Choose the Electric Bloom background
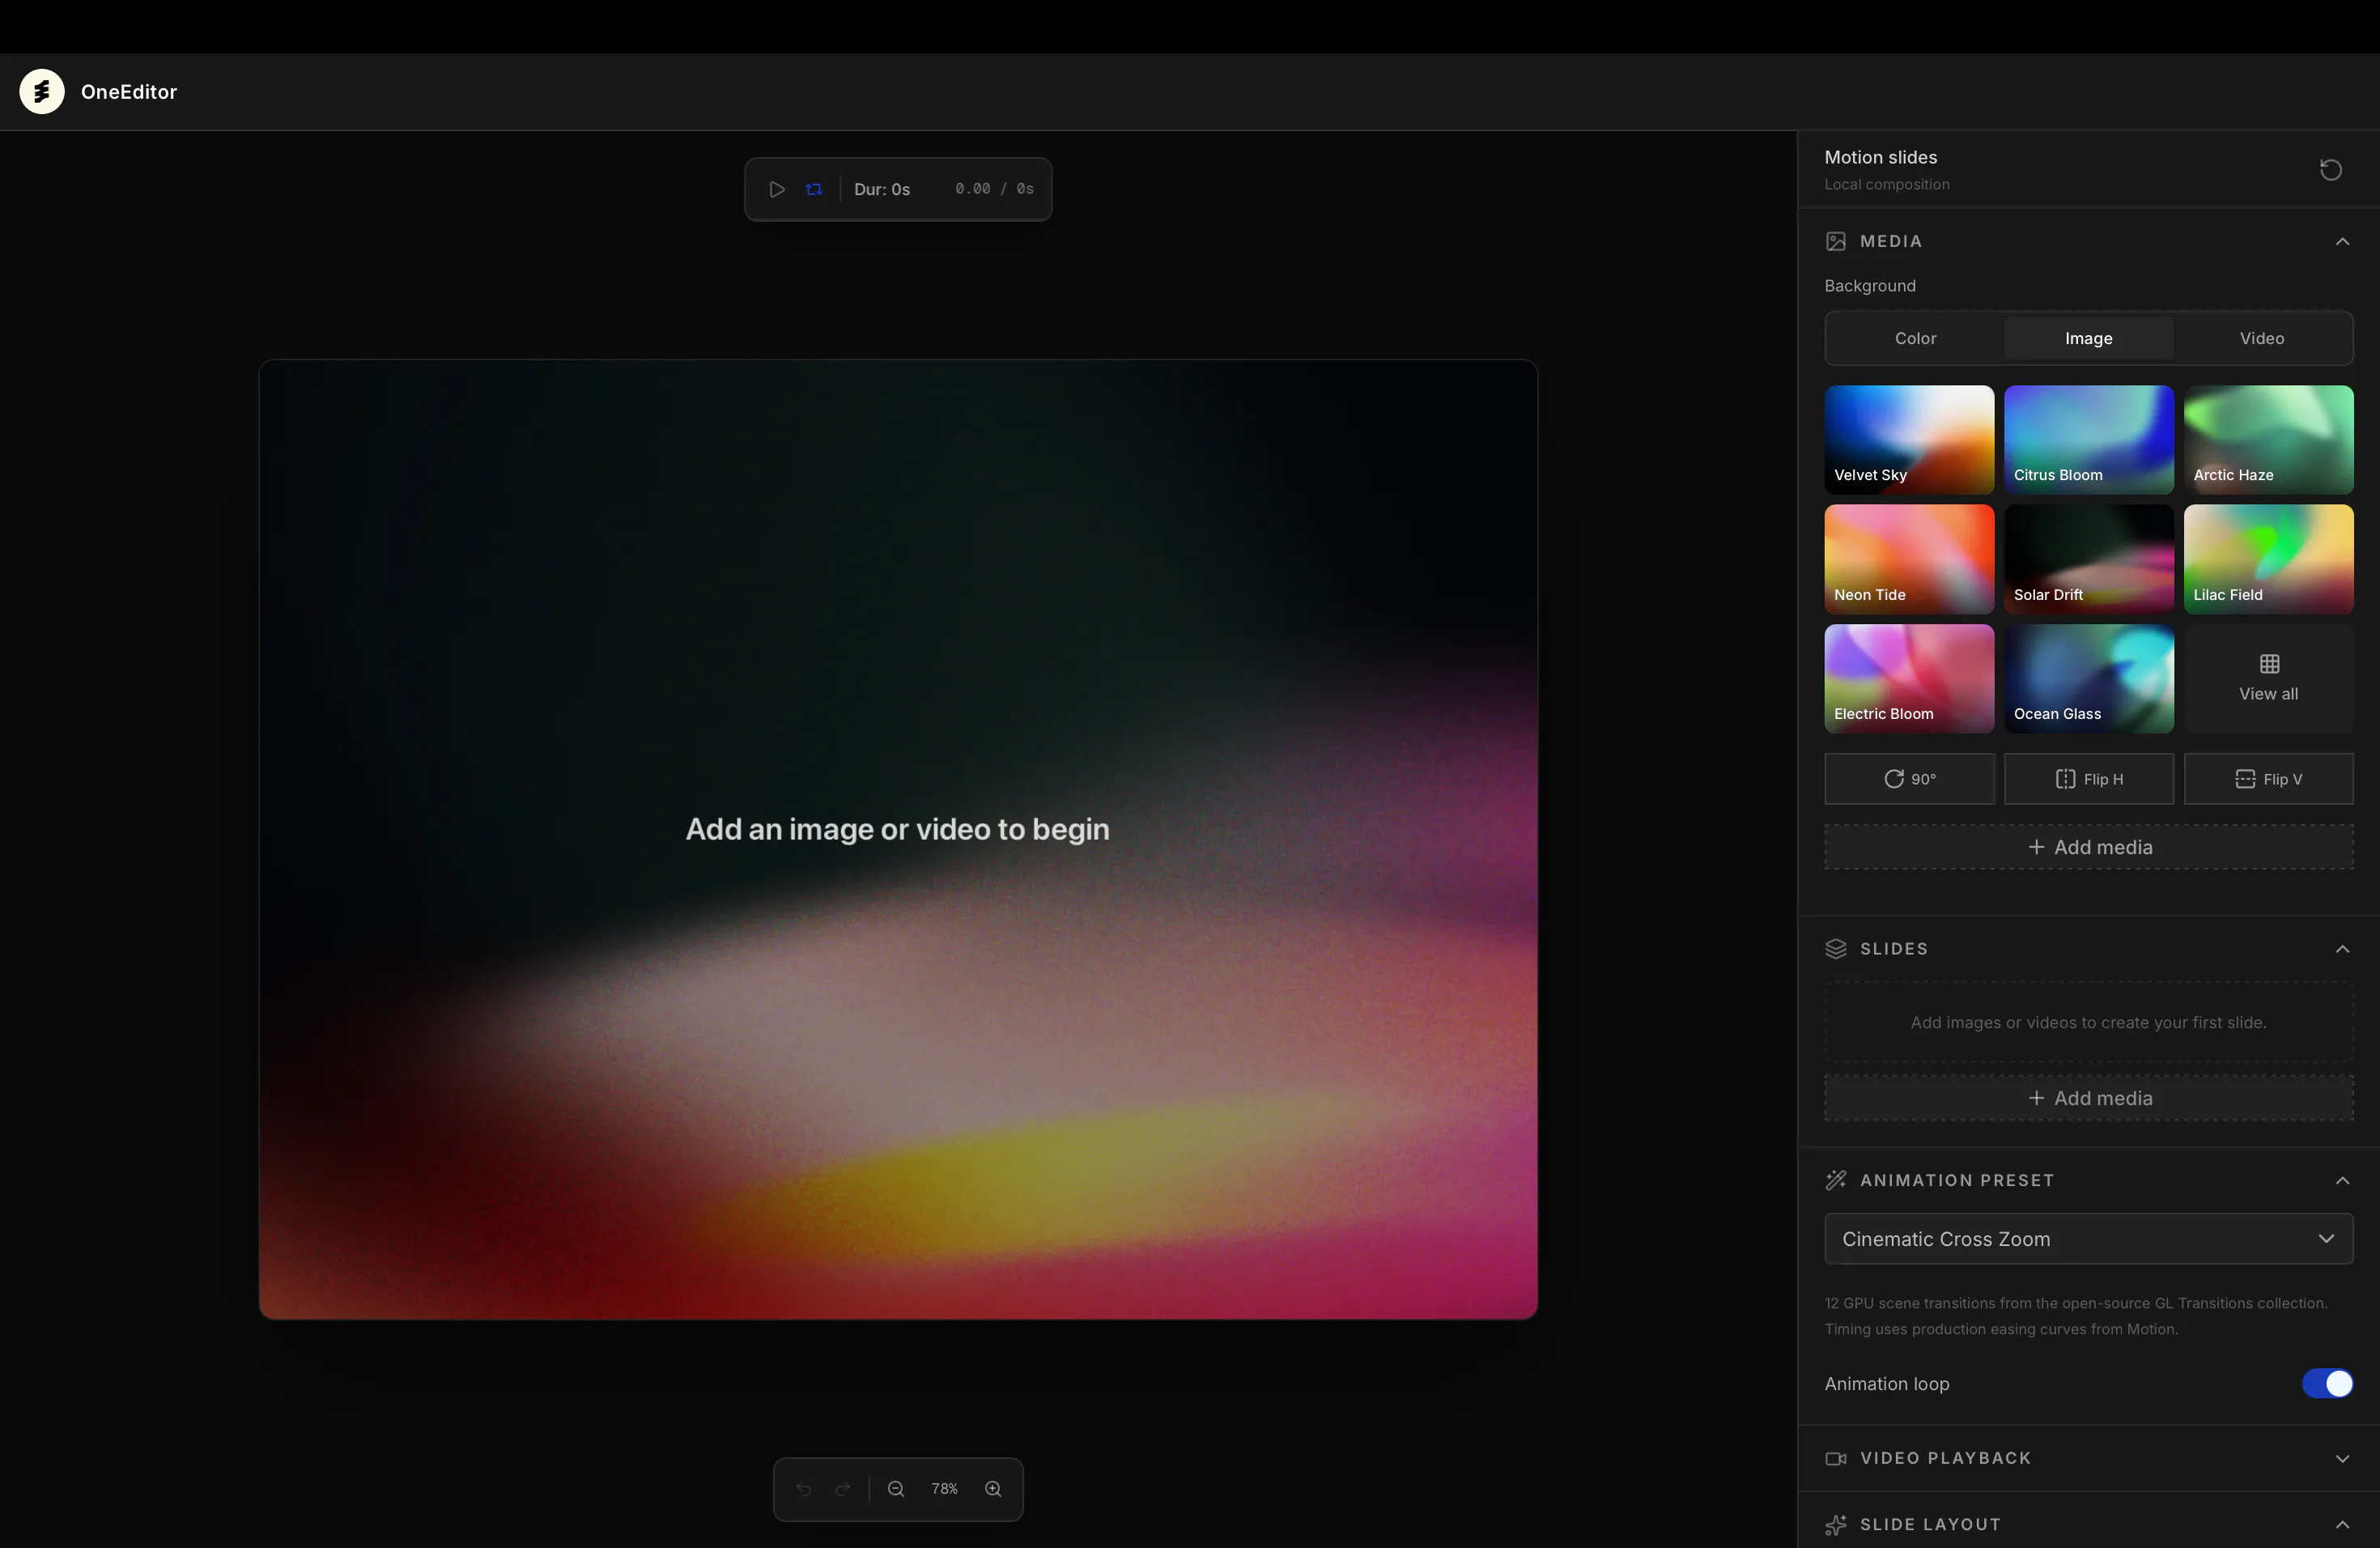The width and height of the screenshot is (2380, 1548). coord(1909,678)
